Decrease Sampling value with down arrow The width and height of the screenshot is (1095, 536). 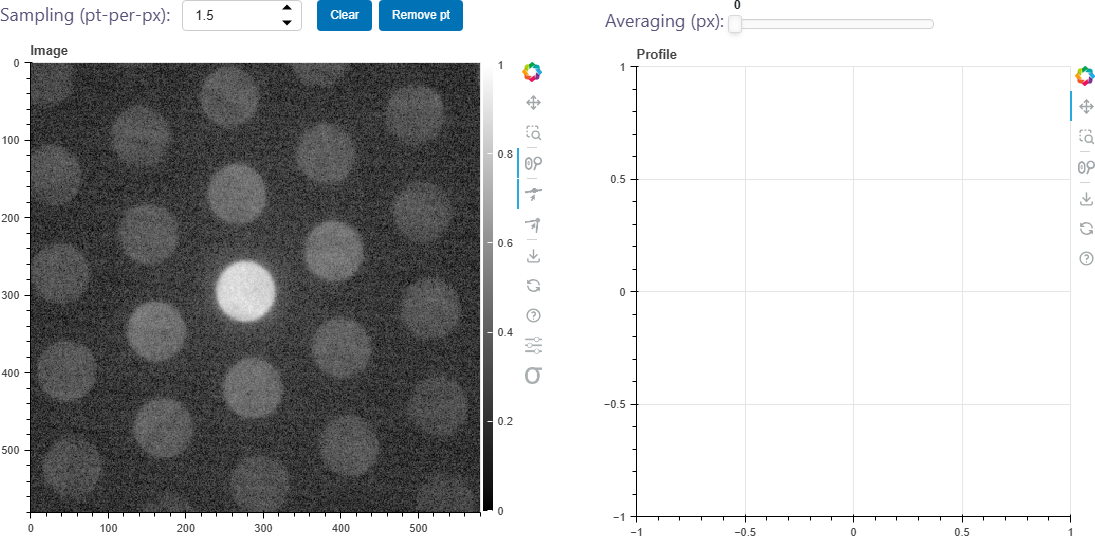pyautogui.click(x=286, y=22)
